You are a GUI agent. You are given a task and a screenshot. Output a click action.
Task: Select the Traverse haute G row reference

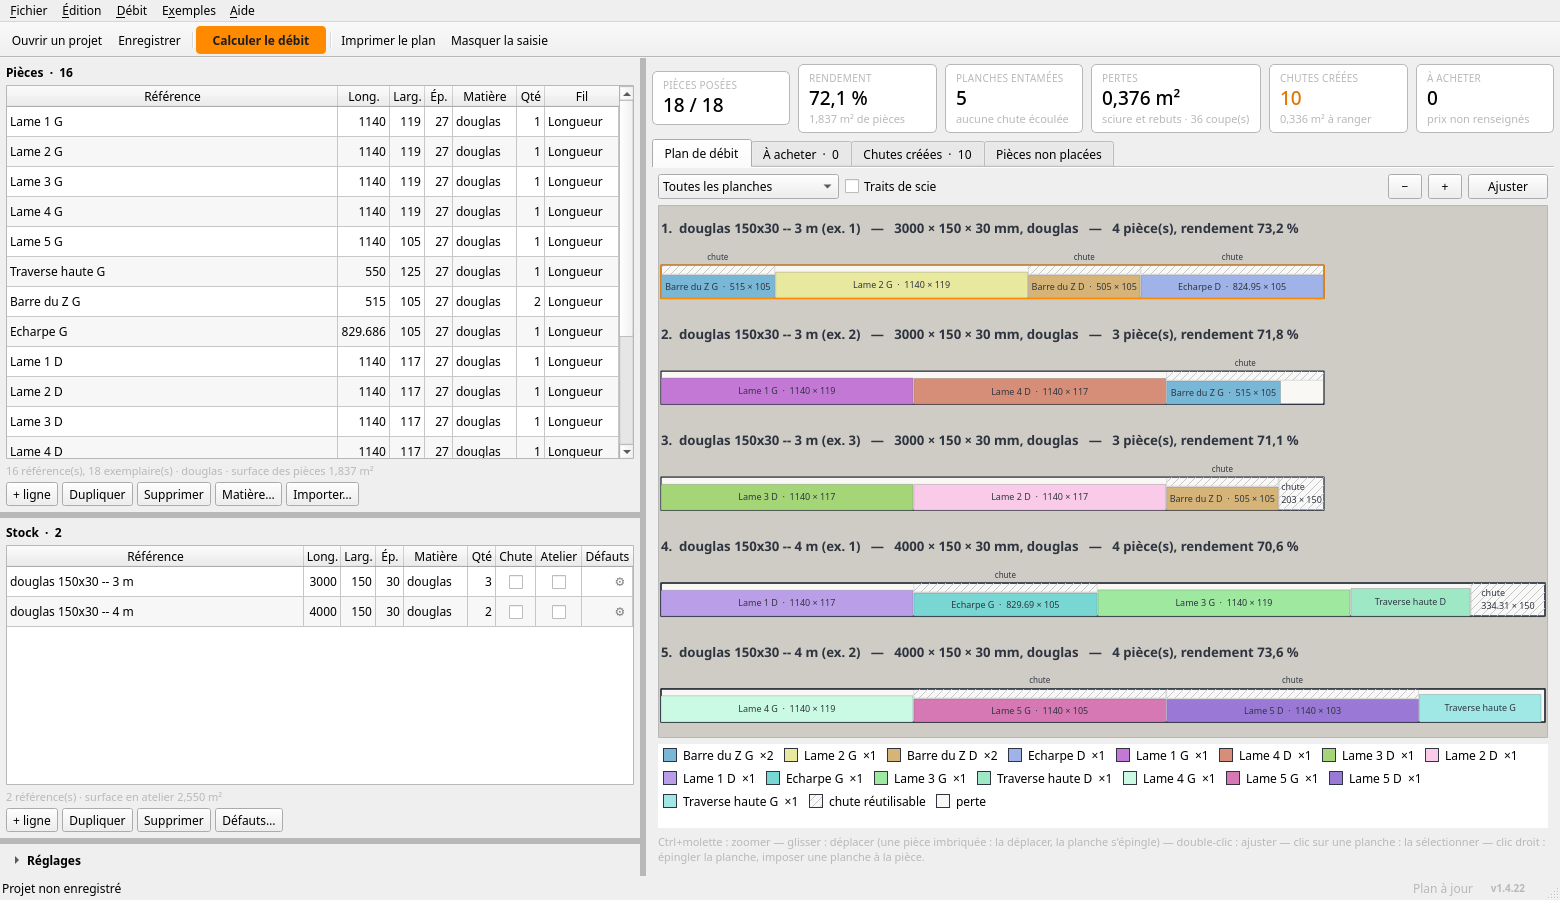(x=172, y=272)
